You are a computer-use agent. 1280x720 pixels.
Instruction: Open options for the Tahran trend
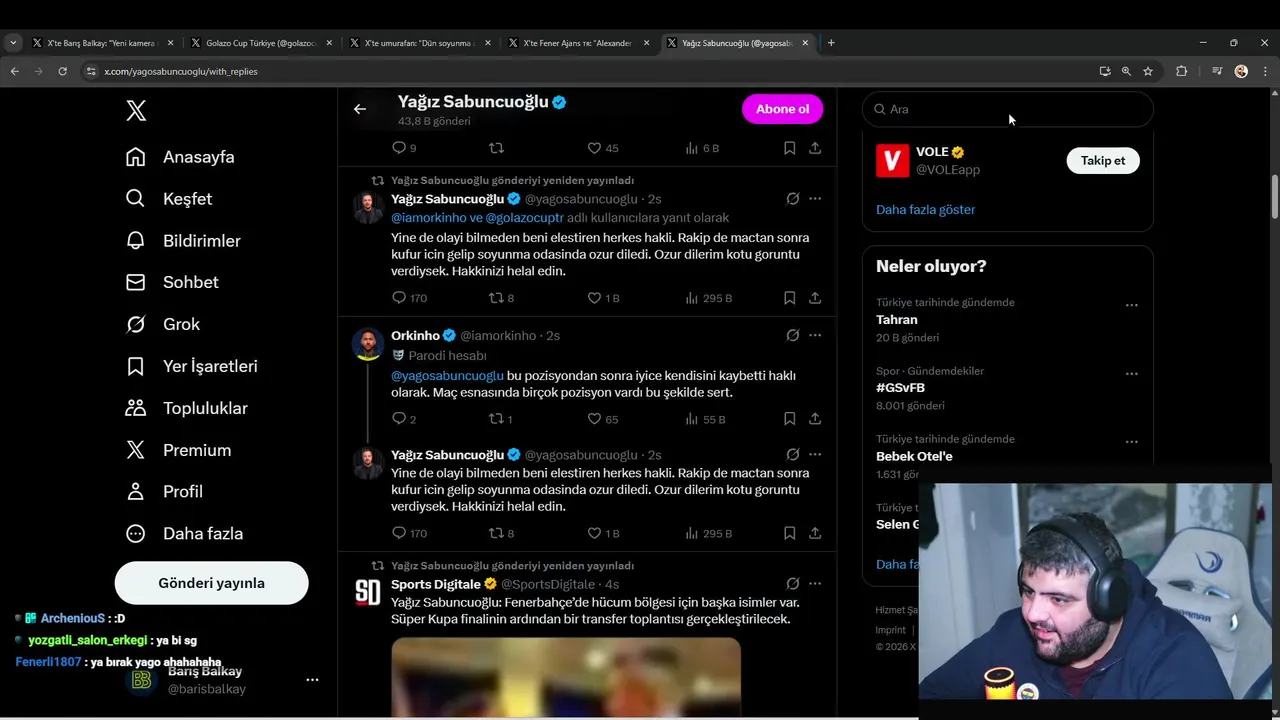[x=1131, y=305]
